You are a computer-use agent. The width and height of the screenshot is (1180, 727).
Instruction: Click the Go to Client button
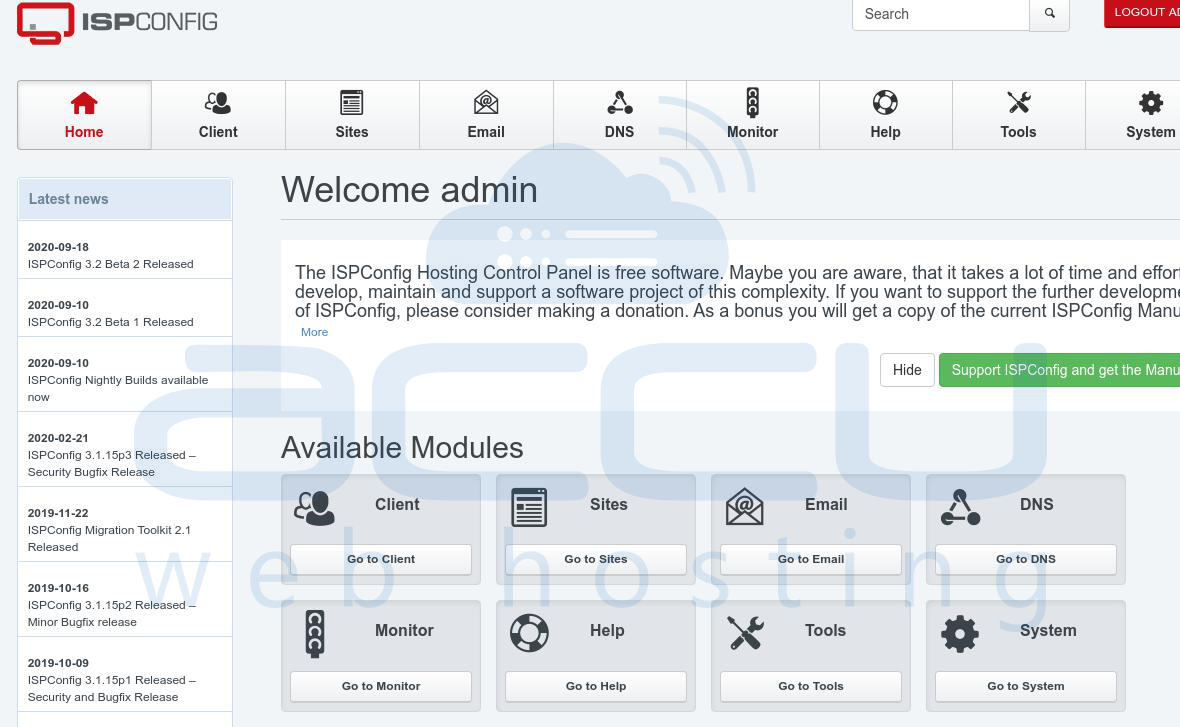pyautogui.click(x=381, y=560)
